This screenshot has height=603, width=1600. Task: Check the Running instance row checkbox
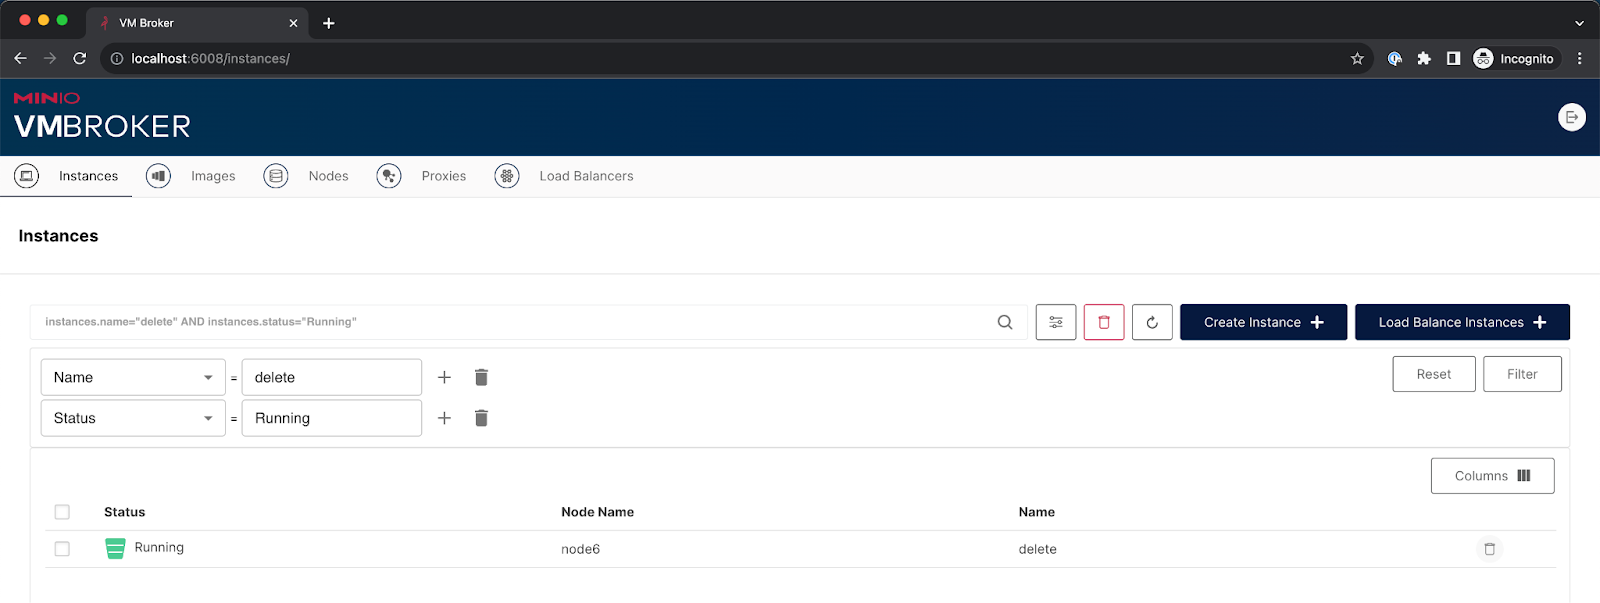[x=62, y=549]
